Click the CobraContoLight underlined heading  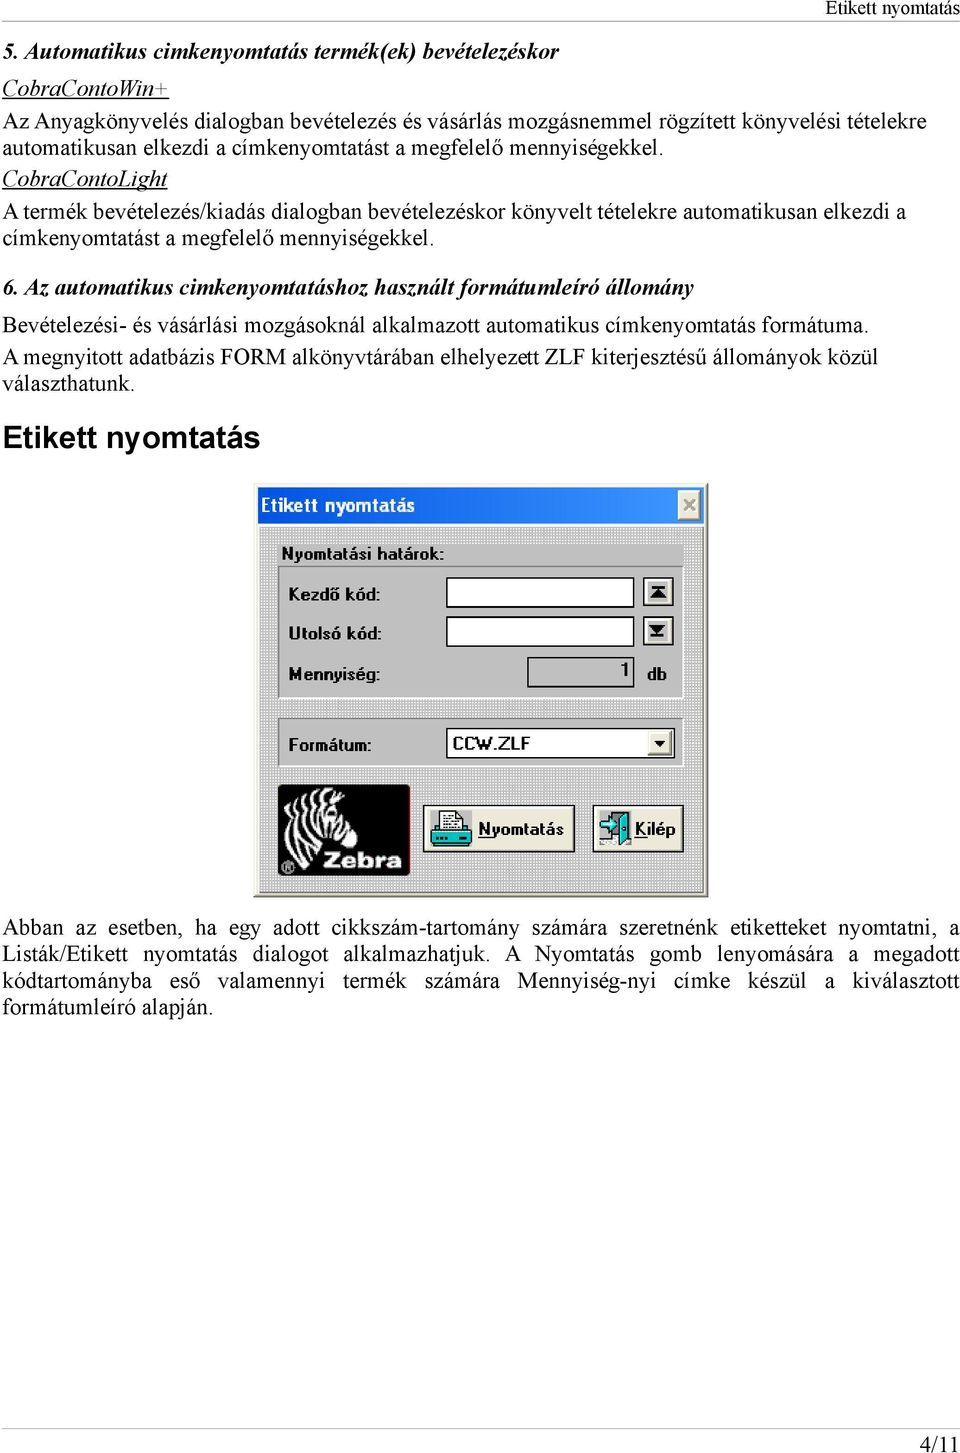(x=84, y=179)
